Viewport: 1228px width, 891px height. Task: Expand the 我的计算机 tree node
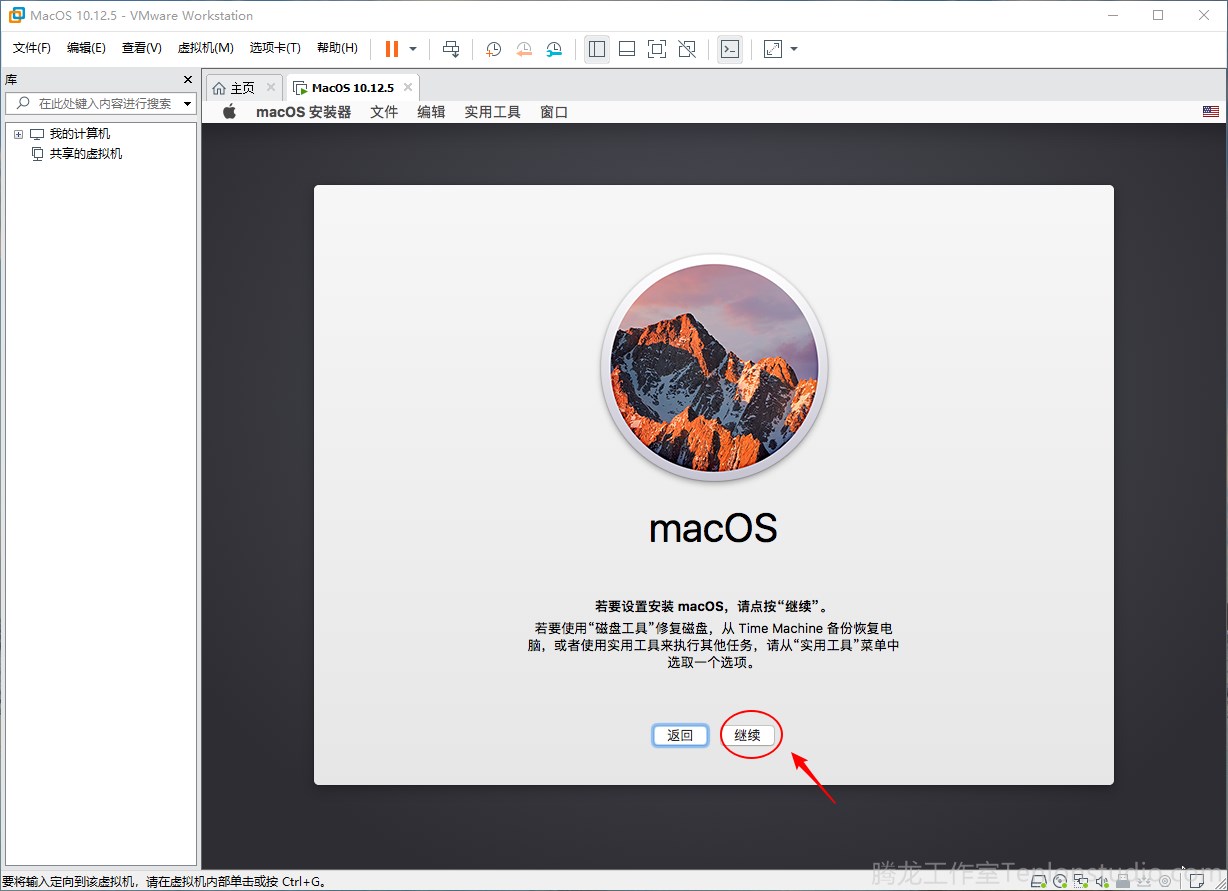tap(18, 134)
